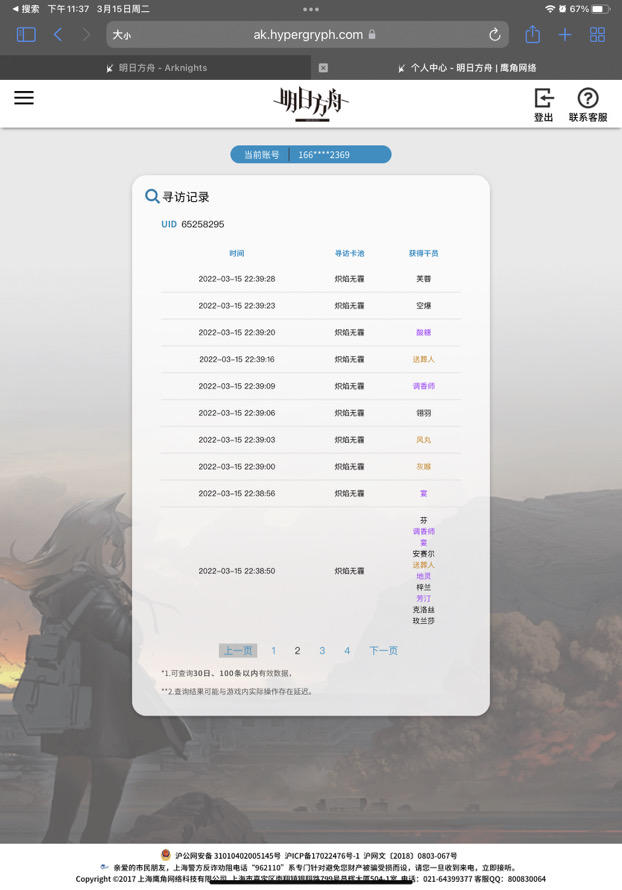This screenshot has height=890, width=622.
Task: Tap the battery 67% indicator
Action: (x=589, y=9)
